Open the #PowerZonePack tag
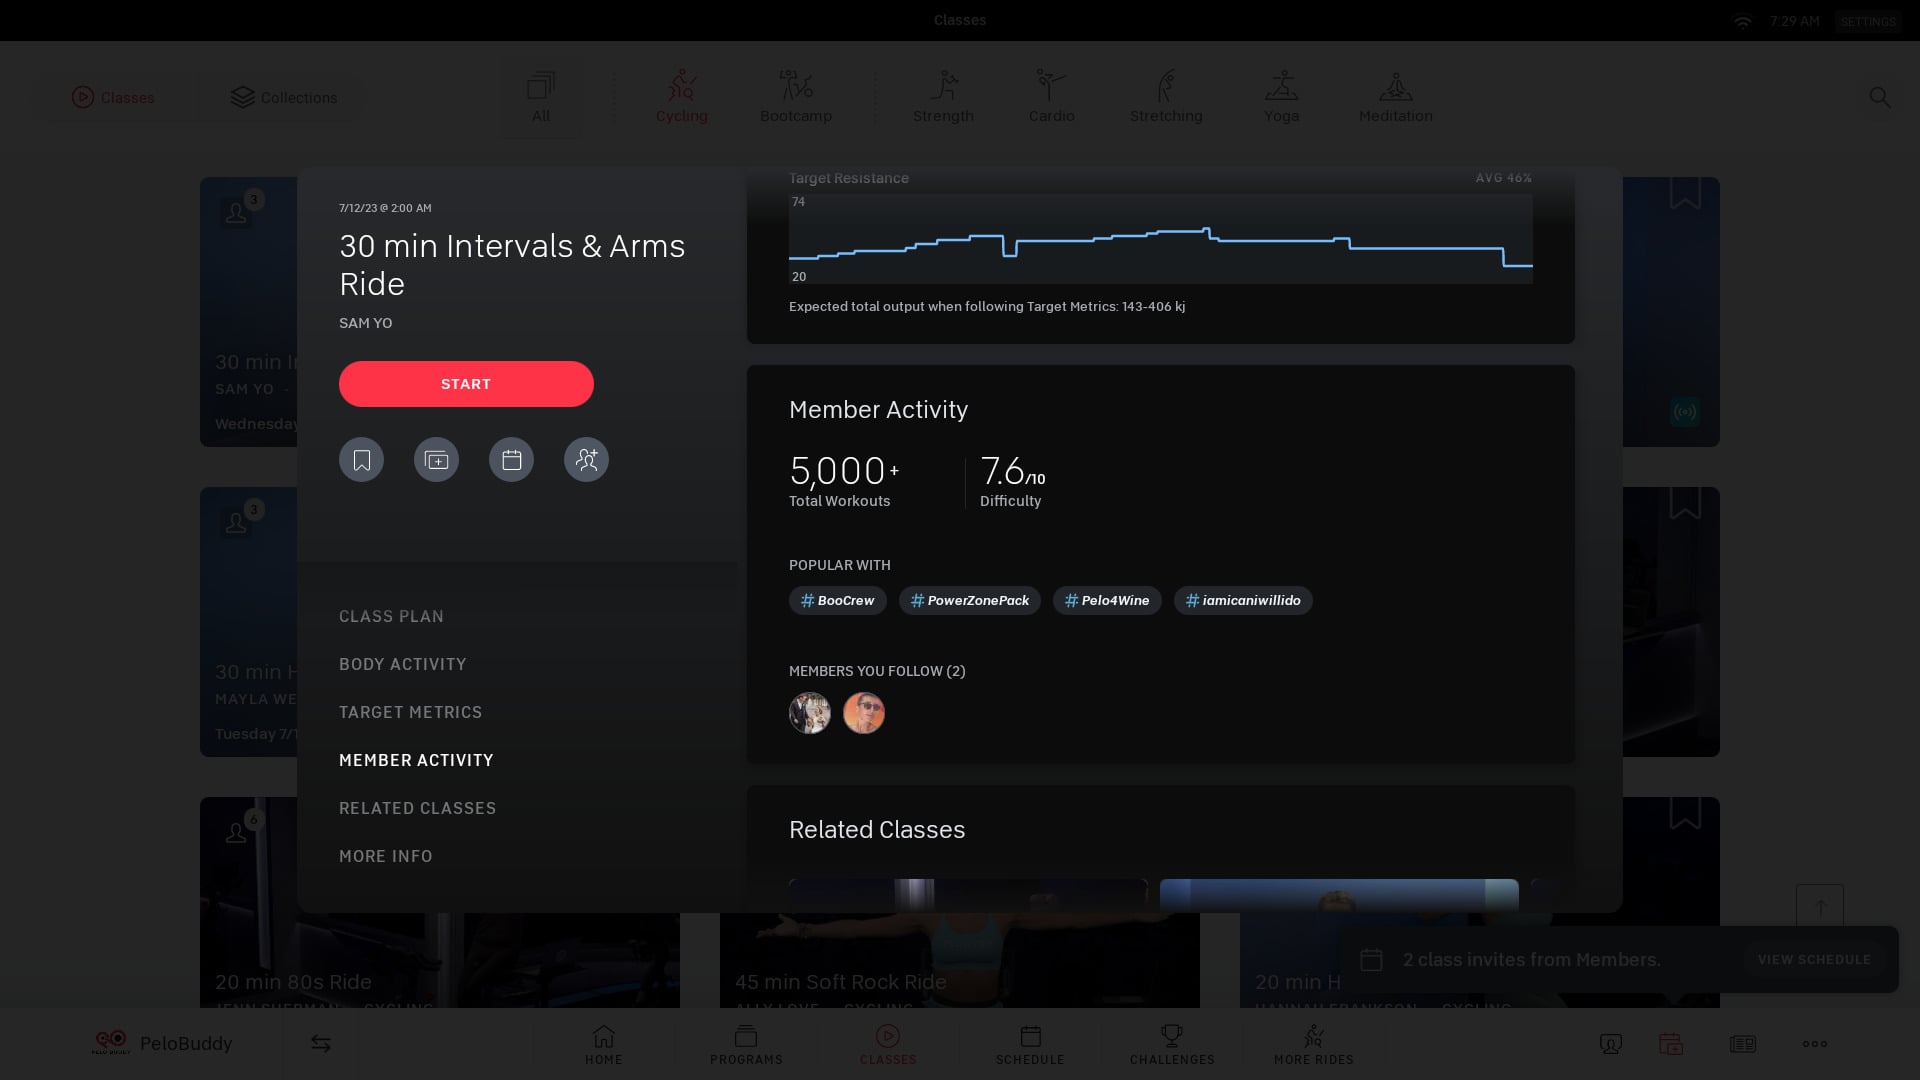The height and width of the screenshot is (1080, 1920). click(x=969, y=600)
